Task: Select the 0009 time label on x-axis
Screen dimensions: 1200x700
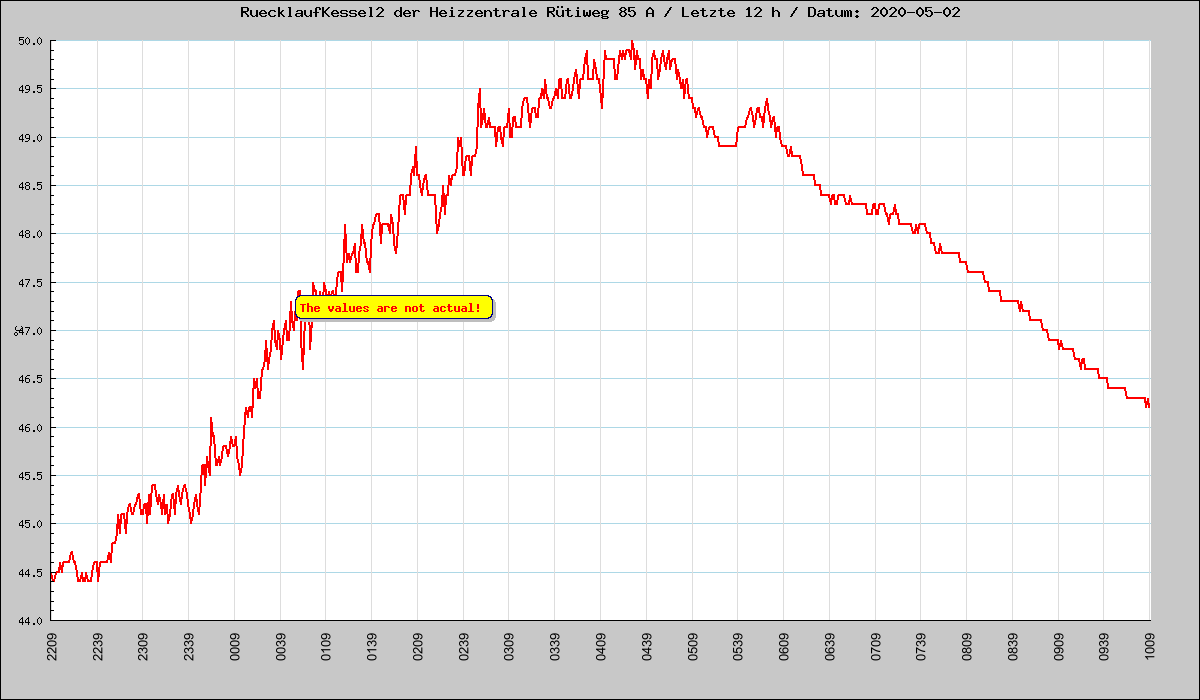Action: (x=234, y=645)
